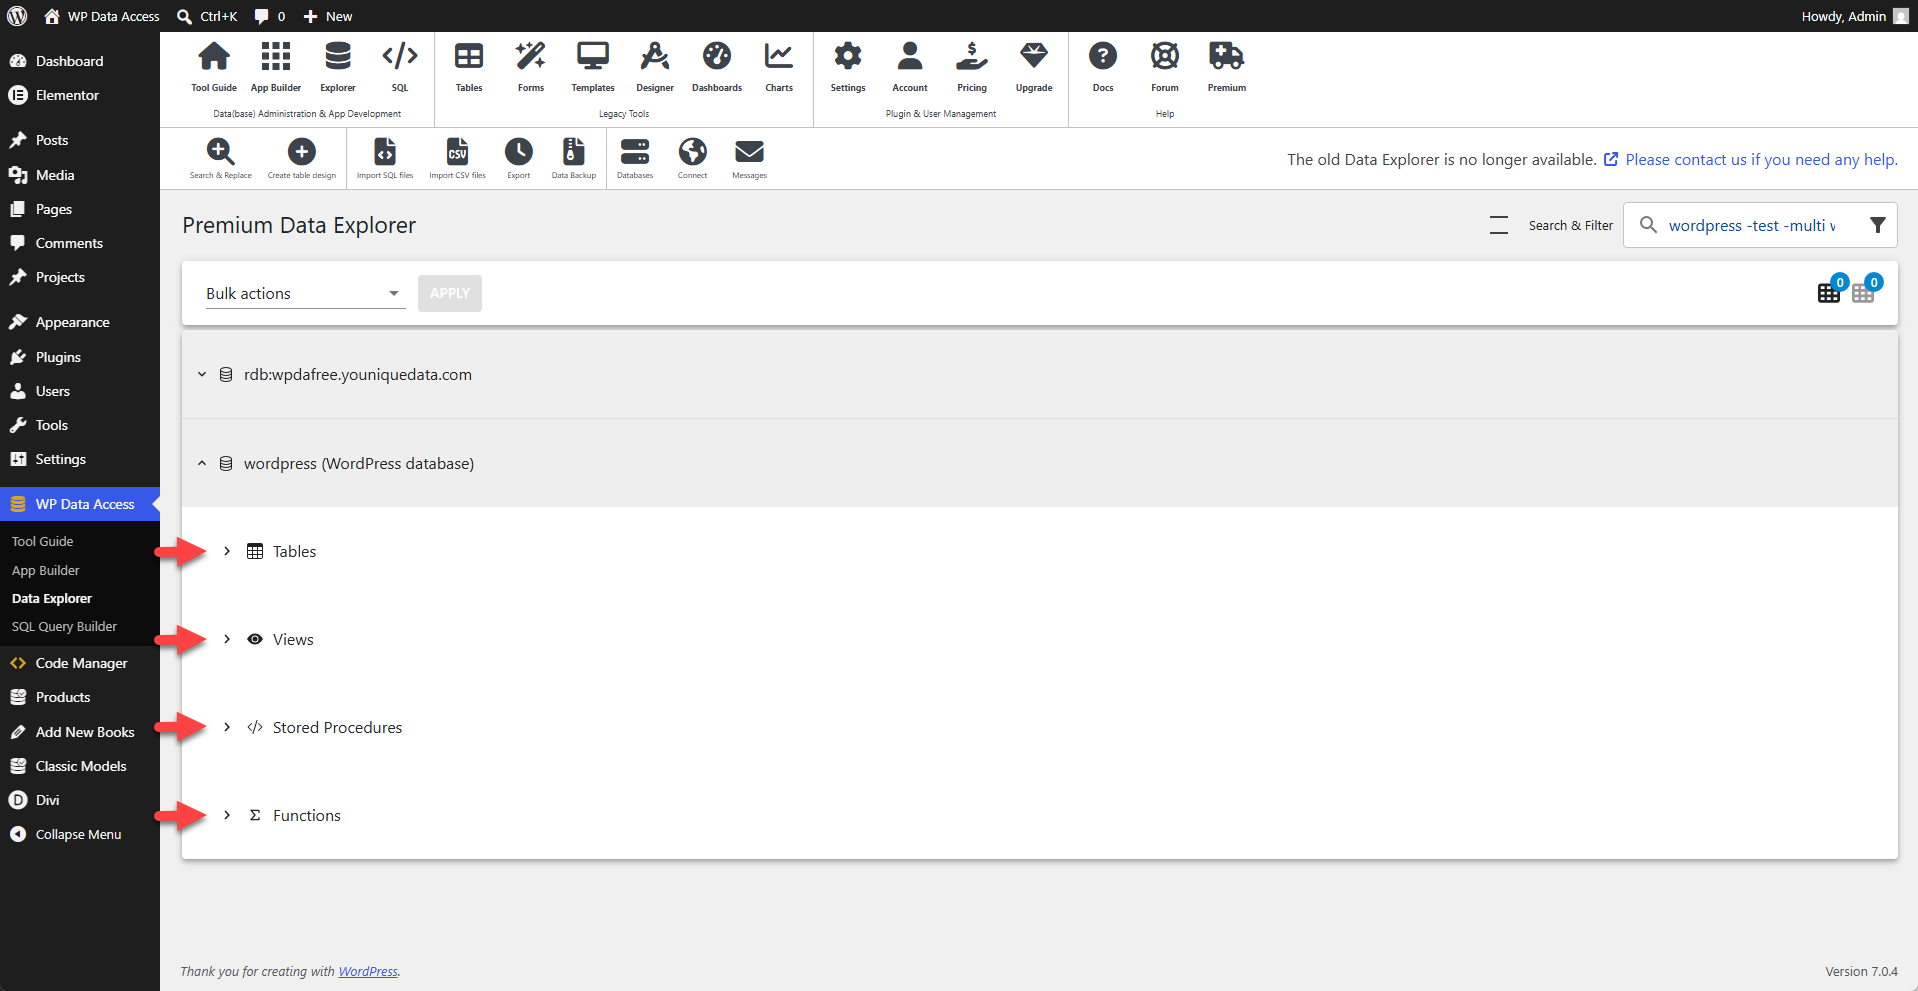The height and width of the screenshot is (991, 1918).
Task: Click Collapse Menu in the sidebar
Action: (x=80, y=834)
